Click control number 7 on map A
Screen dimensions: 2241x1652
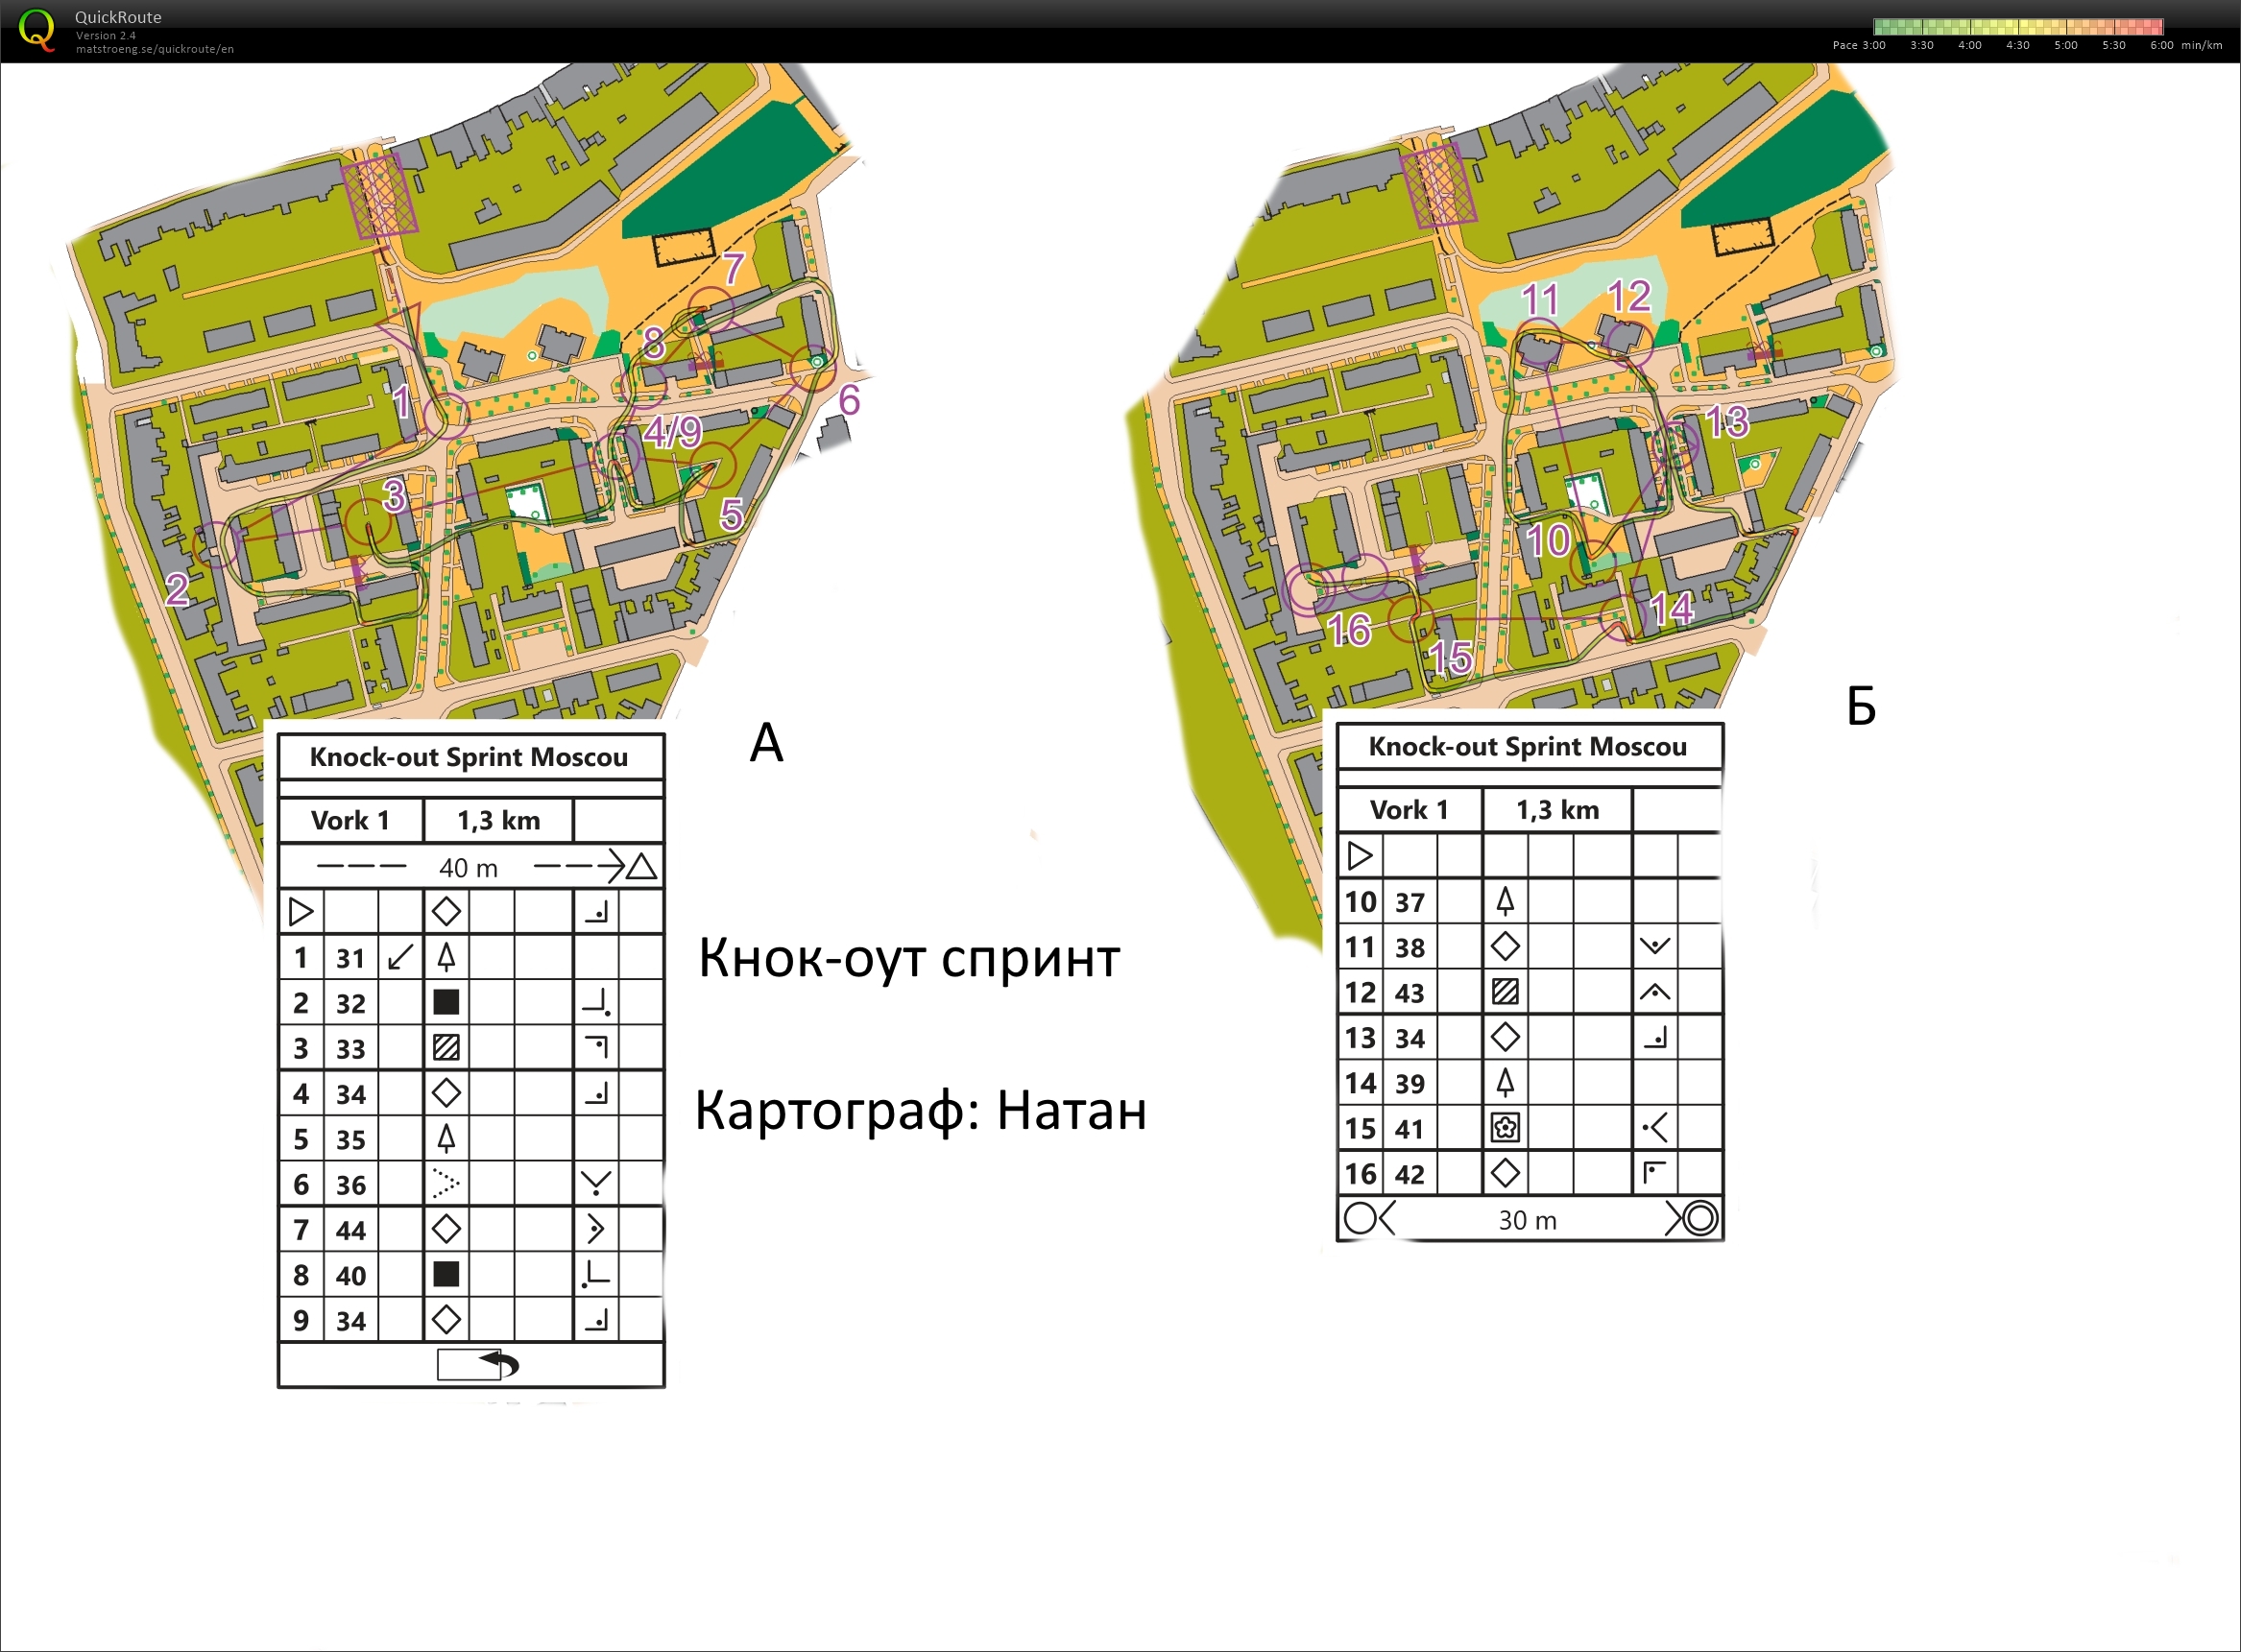click(734, 268)
